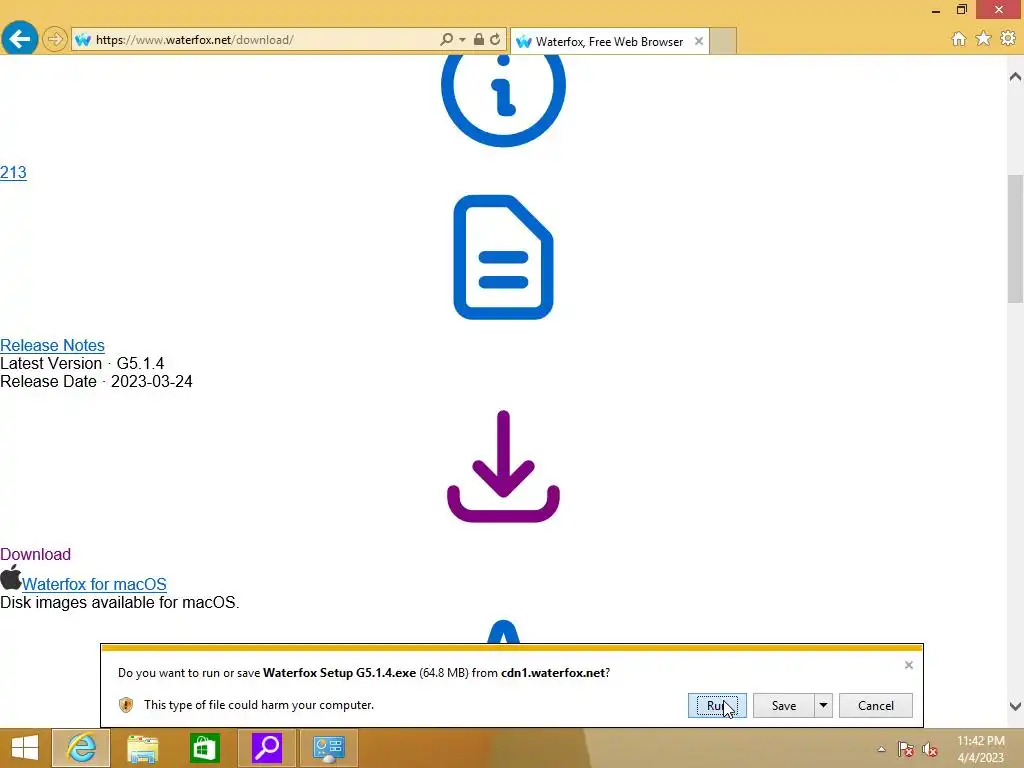Open the Windows Start button
1024x768 pixels.
click(x=25, y=748)
